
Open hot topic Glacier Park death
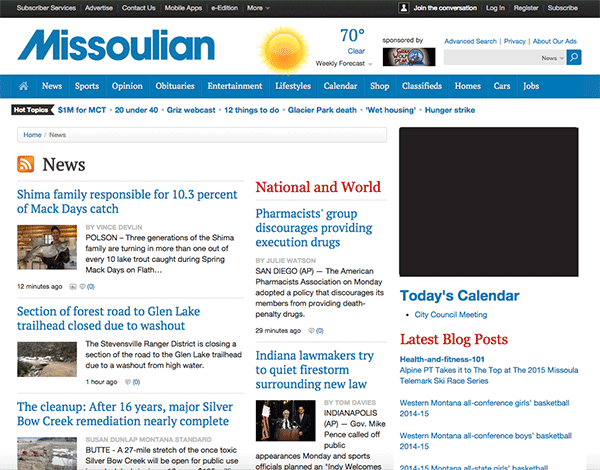[x=322, y=110]
